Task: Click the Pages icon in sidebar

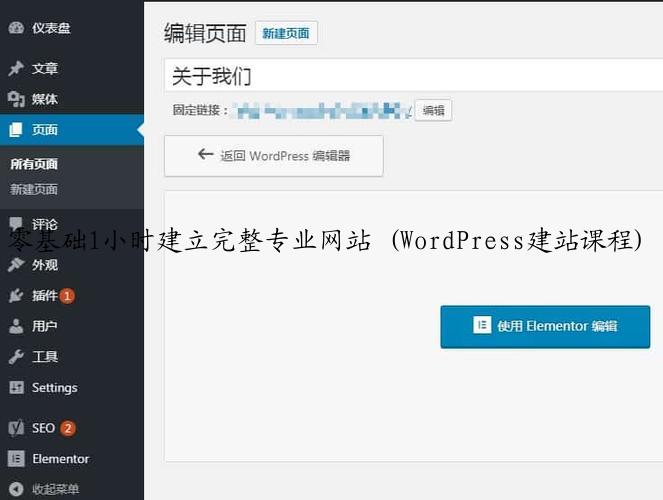Action: click(16, 130)
